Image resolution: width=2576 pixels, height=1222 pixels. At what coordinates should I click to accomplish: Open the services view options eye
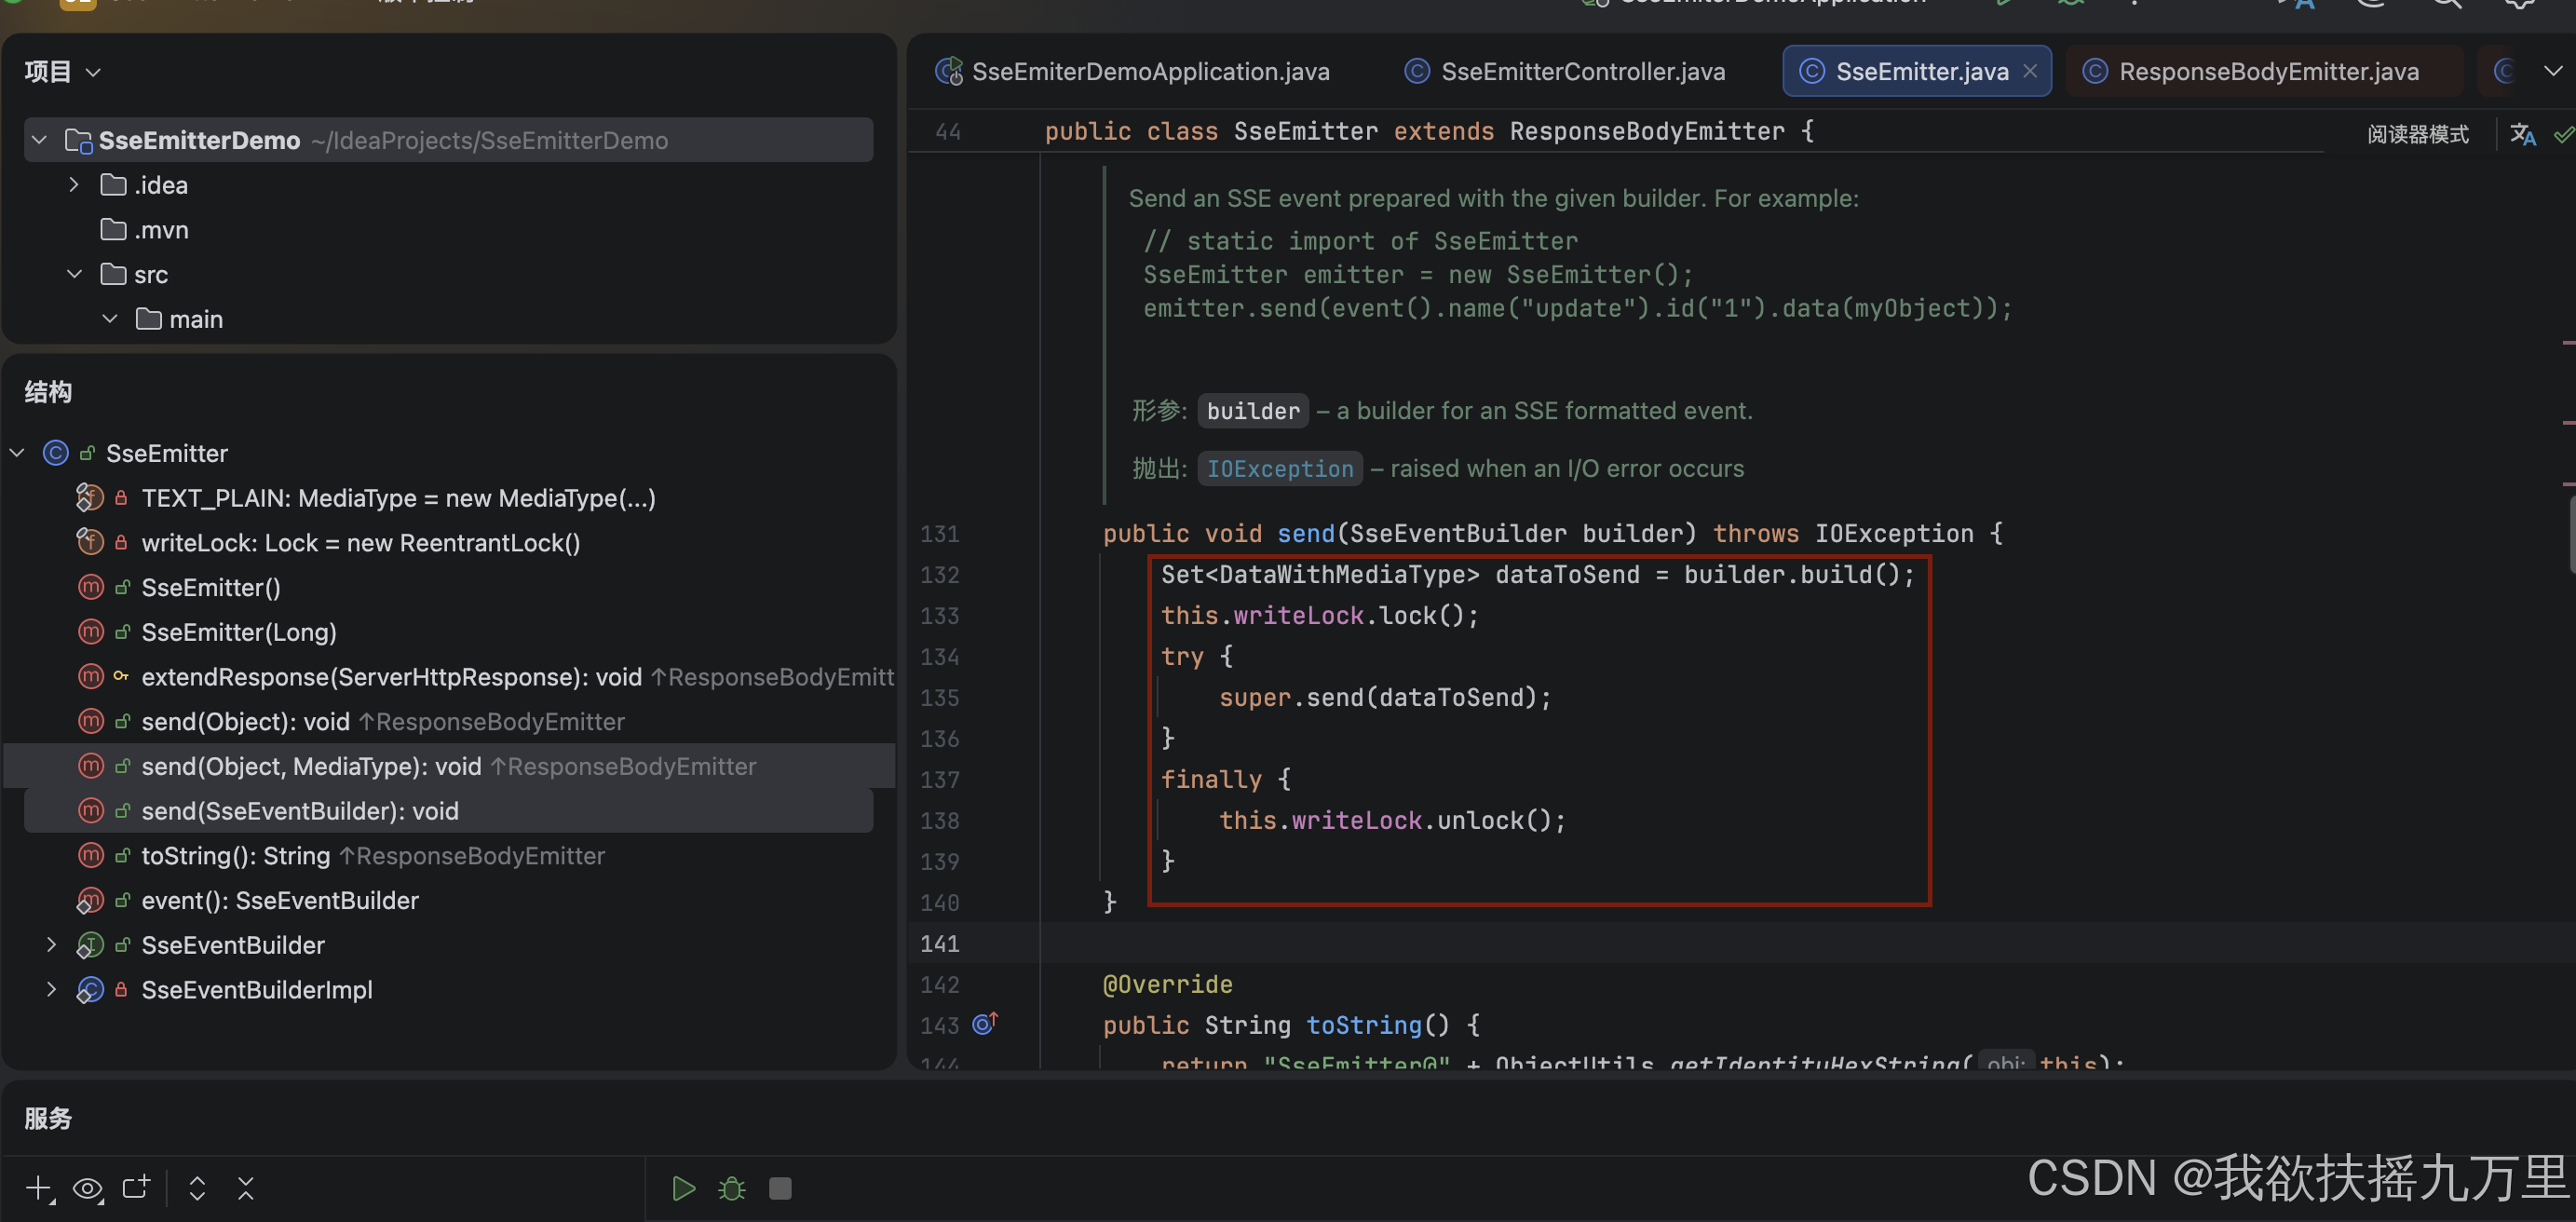click(x=88, y=1188)
